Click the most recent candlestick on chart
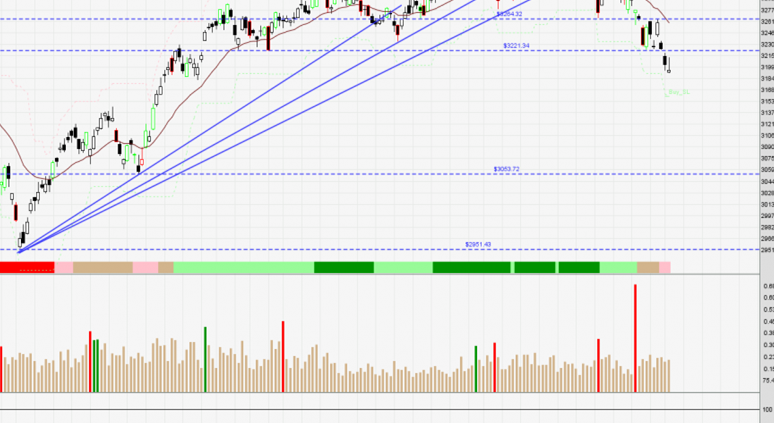Screen dimensions: 774x423 click(668, 64)
